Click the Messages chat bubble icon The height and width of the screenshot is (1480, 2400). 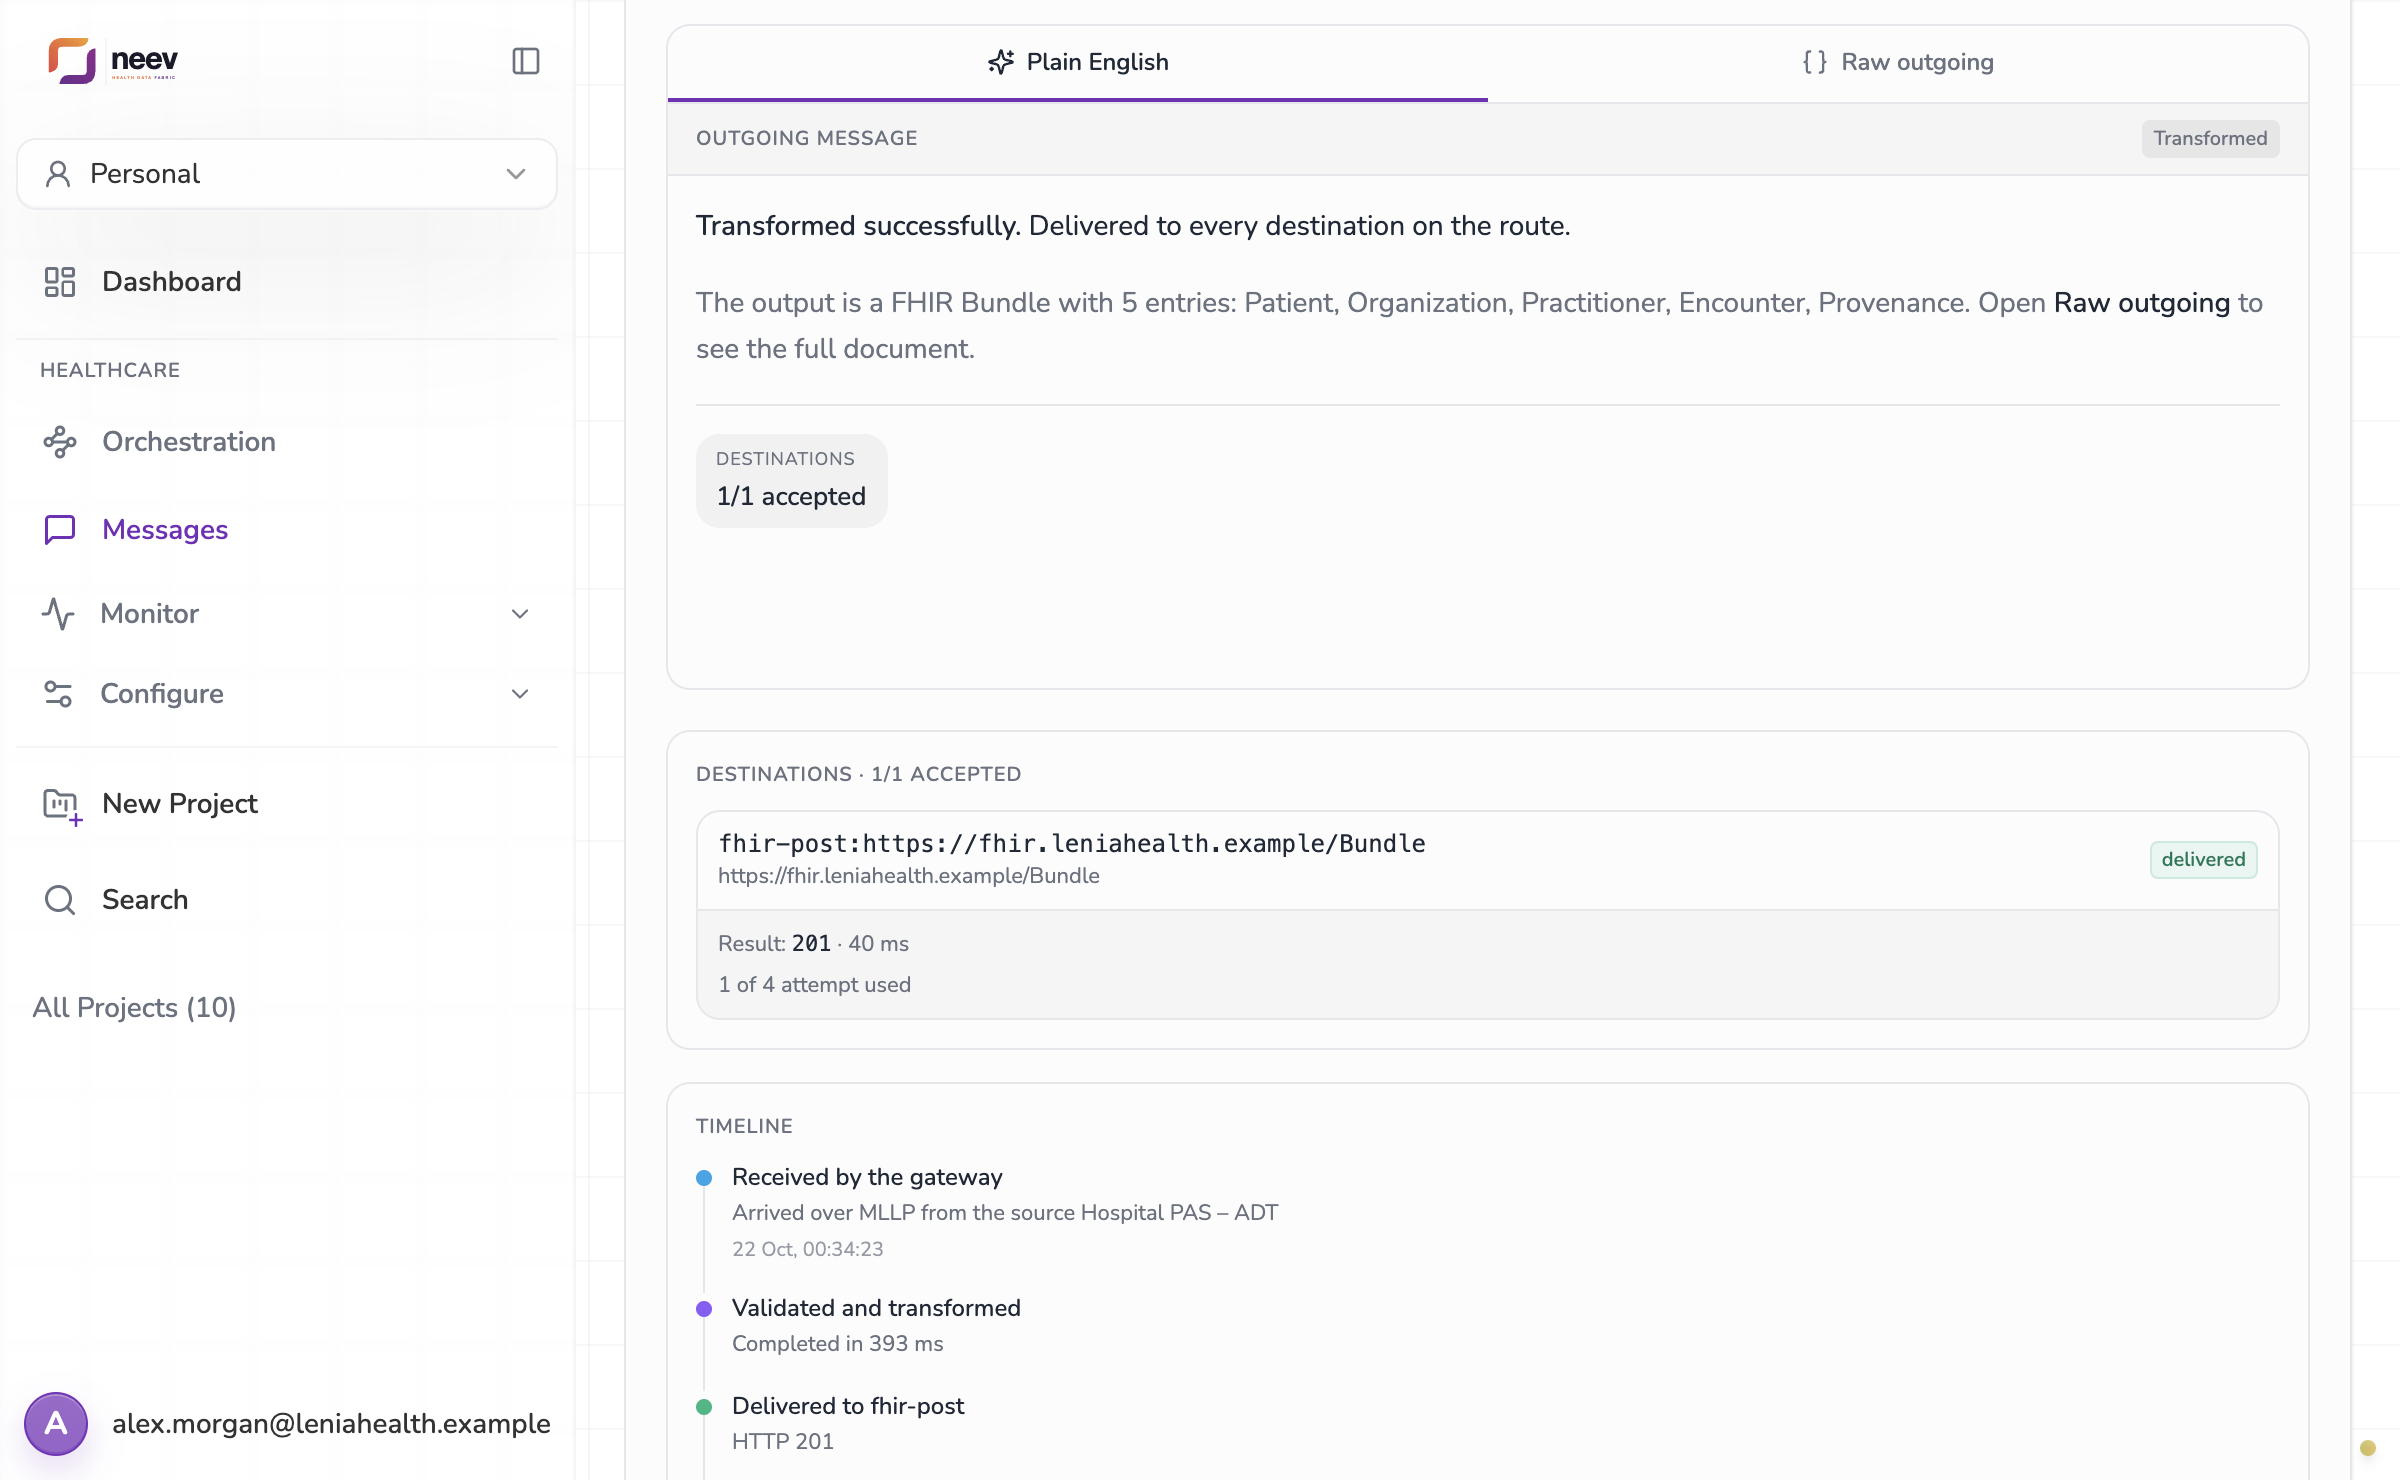click(x=60, y=530)
